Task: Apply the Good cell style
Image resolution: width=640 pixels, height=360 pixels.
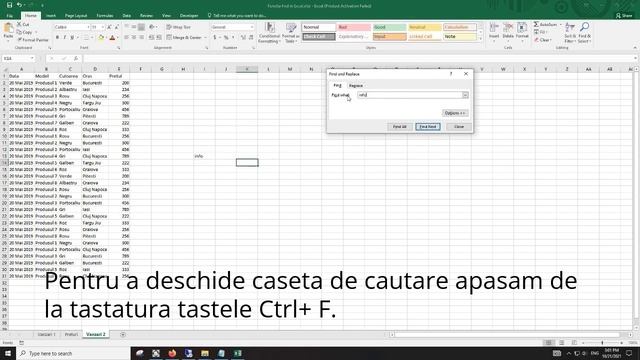Action: (x=389, y=27)
